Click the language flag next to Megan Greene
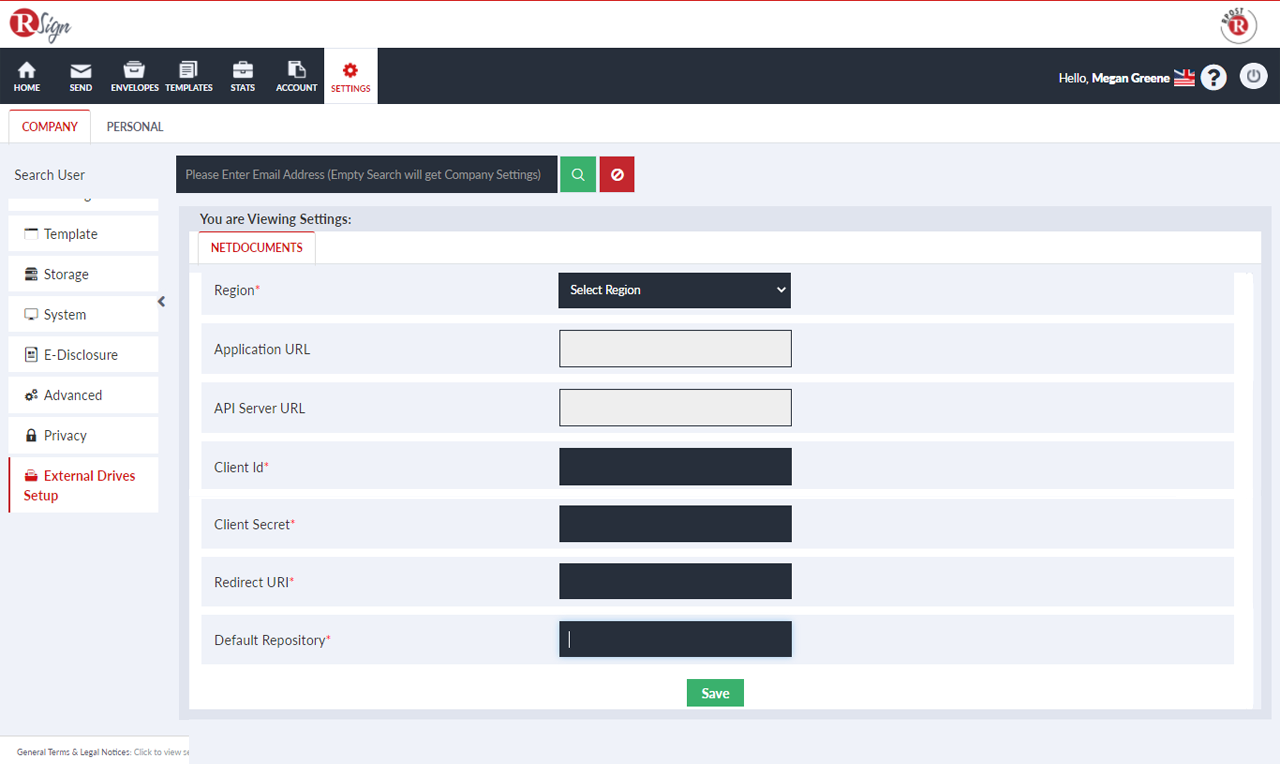Image resolution: width=1280 pixels, height=764 pixels. point(1184,76)
